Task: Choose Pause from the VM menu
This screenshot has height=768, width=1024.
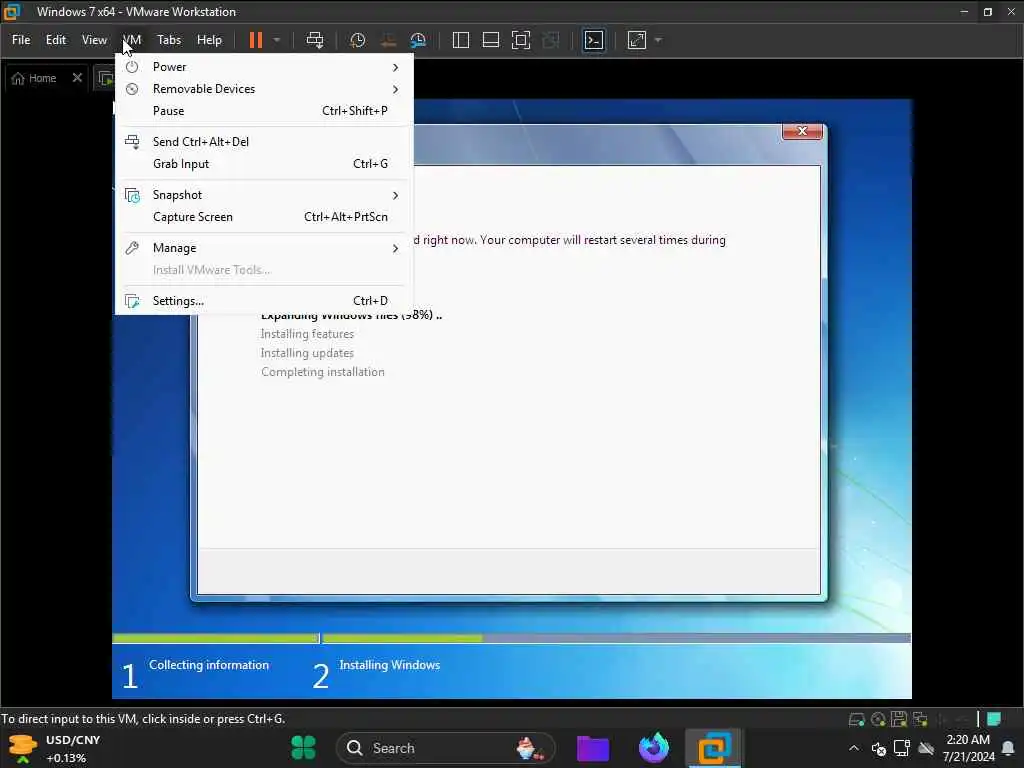Action: [264, 111]
